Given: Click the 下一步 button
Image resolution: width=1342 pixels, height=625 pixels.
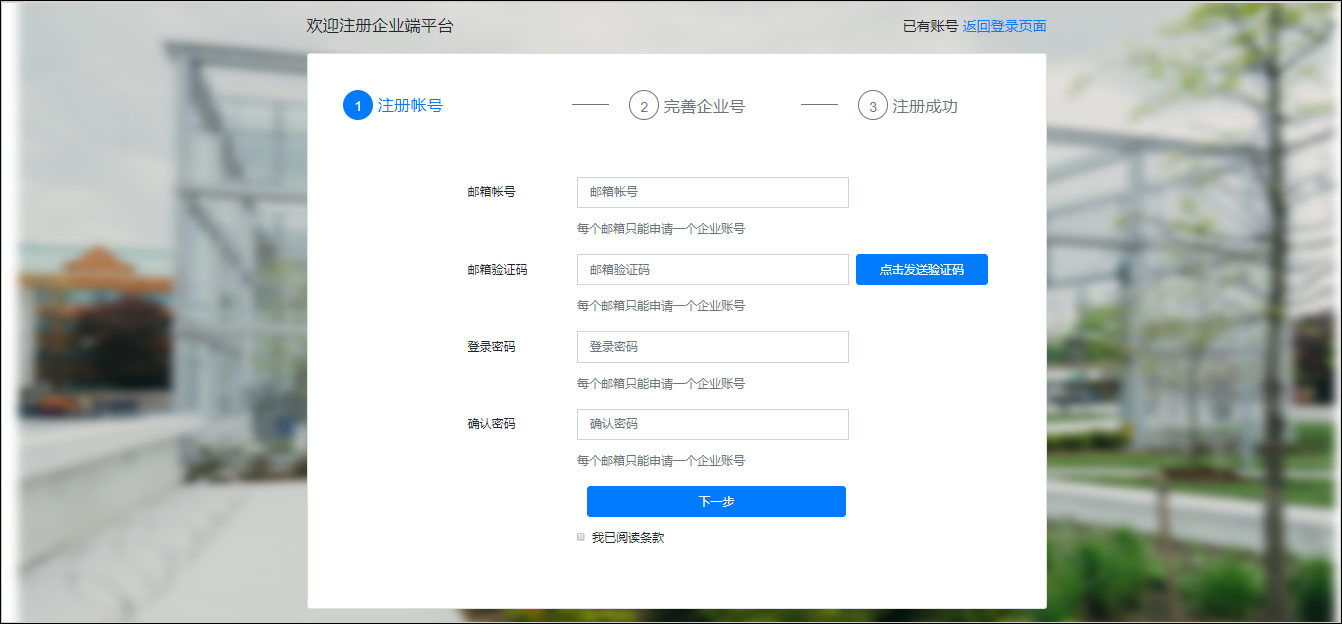Looking at the screenshot, I should pos(716,502).
